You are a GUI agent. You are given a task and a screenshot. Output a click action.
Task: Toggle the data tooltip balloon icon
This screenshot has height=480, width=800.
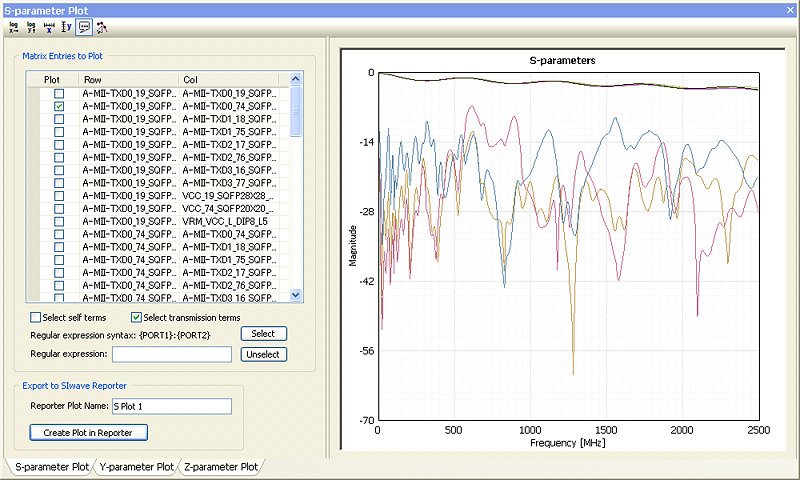click(84, 27)
